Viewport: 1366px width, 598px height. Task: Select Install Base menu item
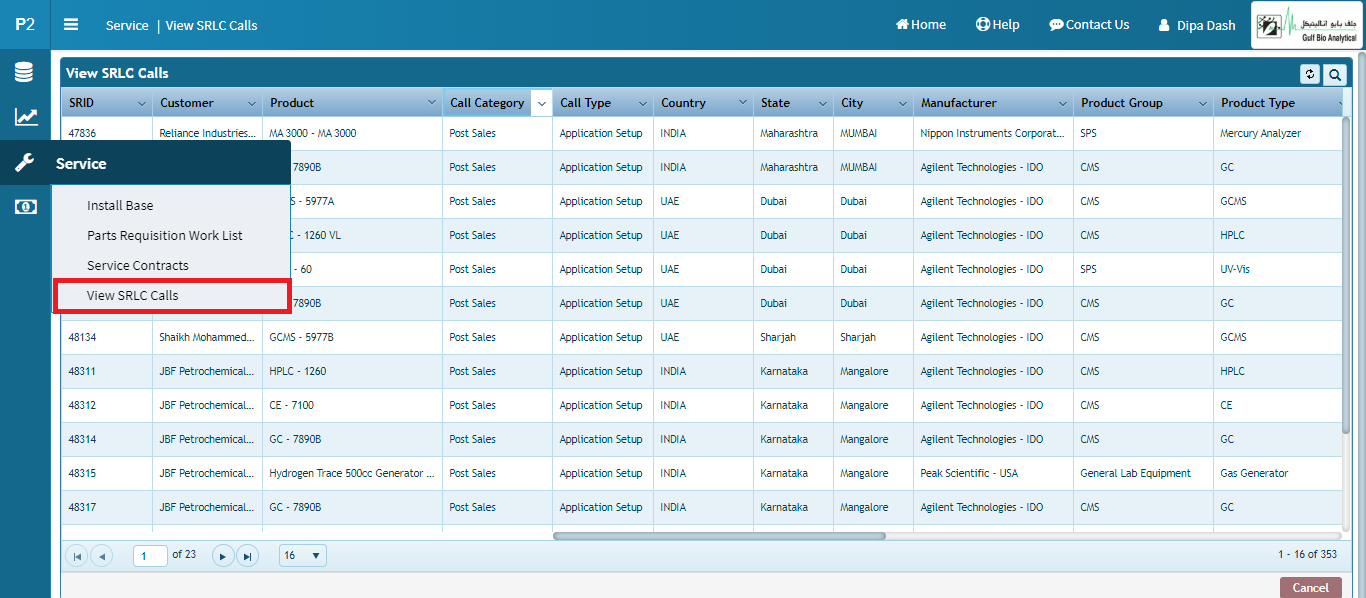pyautogui.click(x=120, y=205)
